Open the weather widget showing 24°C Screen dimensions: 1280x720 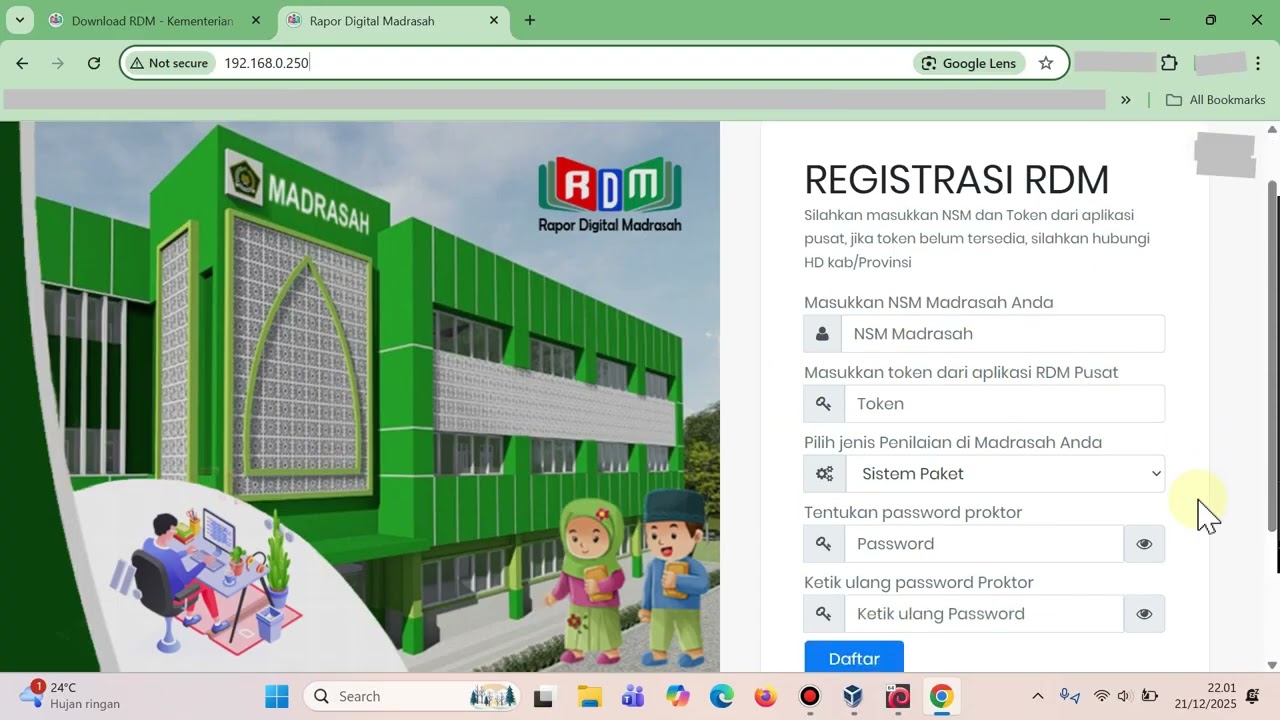(70, 695)
